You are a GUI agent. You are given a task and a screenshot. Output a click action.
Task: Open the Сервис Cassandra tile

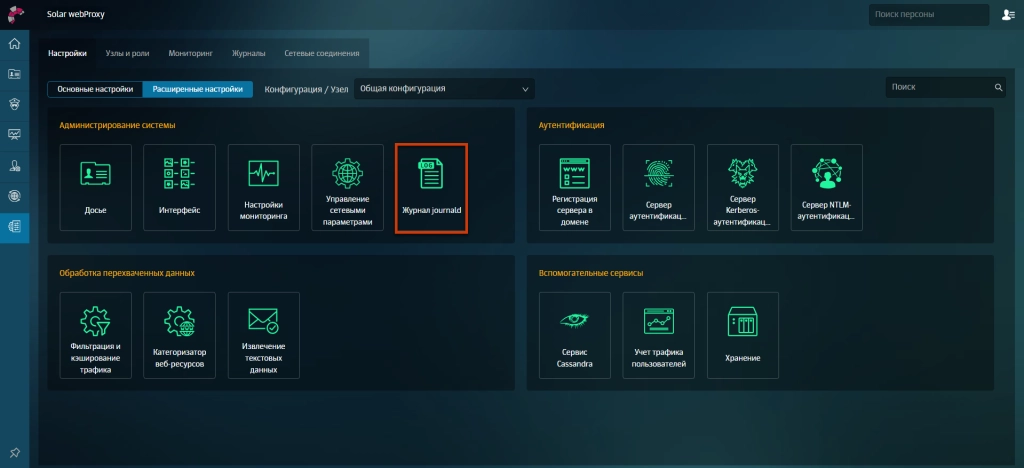(575, 335)
